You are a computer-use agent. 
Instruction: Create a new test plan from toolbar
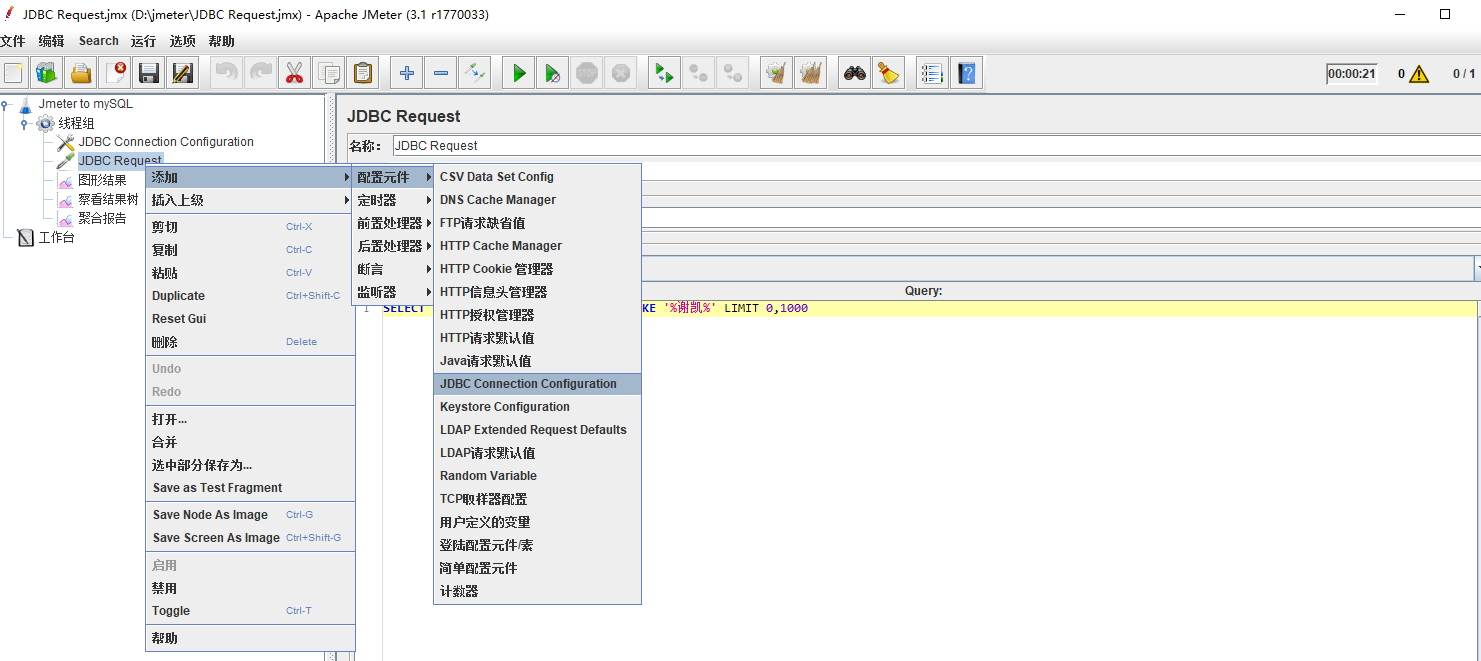[13, 73]
